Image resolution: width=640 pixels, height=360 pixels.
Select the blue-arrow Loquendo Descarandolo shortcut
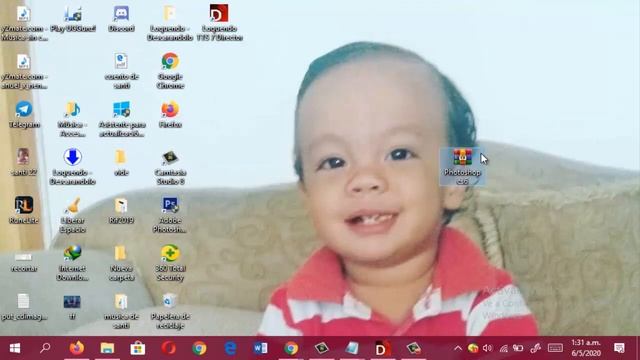(x=73, y=167)
